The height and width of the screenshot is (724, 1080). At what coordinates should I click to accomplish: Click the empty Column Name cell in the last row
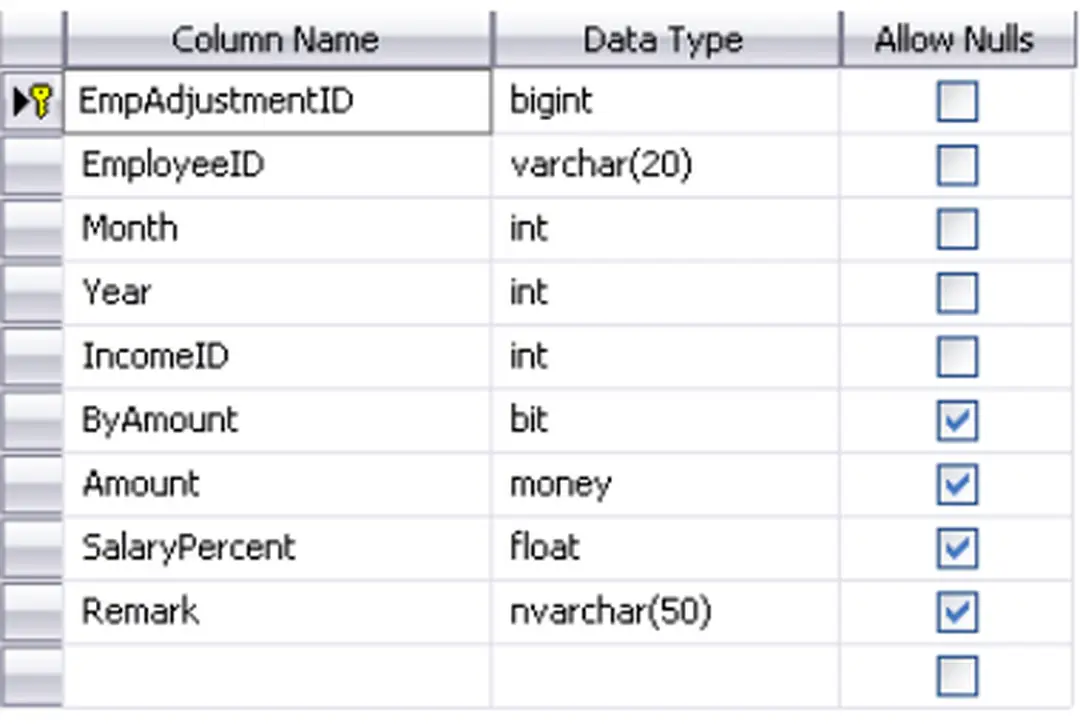[x=275, y=676]
